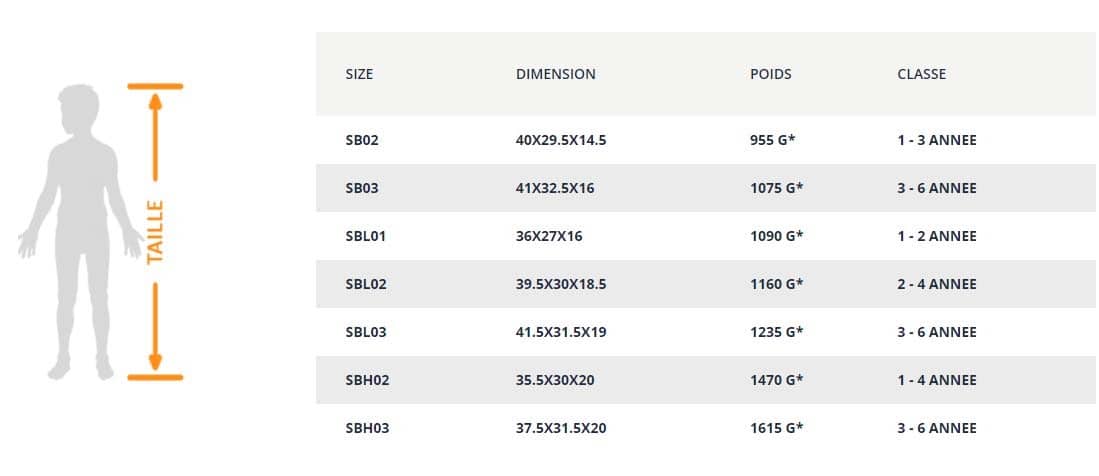1099x476 pixels.
Task: Click the 36X27X16 dimension cell
Action: click(x=548, y=236)
